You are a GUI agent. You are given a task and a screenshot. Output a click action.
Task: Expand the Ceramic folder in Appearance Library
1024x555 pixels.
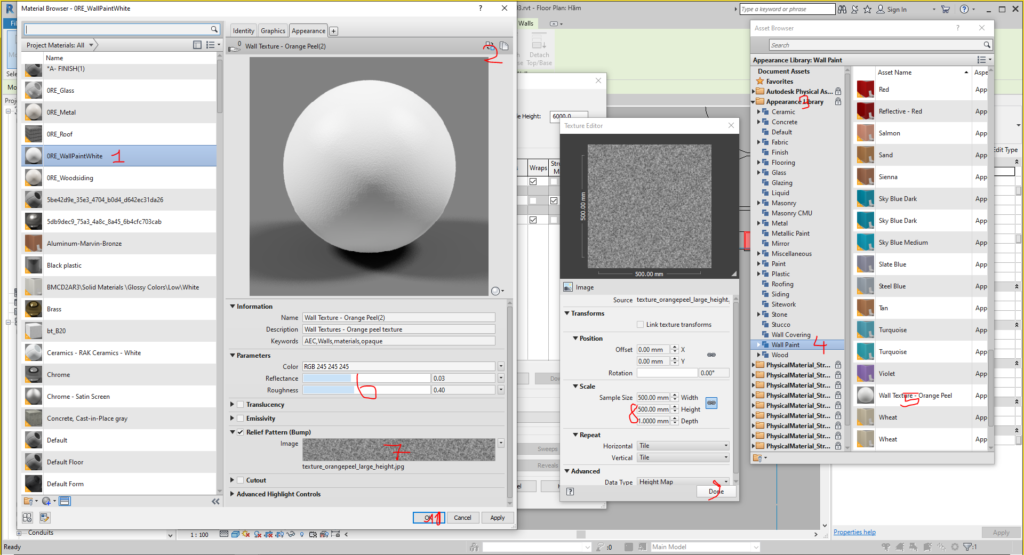pyautogui.click(x=760, y=112)
